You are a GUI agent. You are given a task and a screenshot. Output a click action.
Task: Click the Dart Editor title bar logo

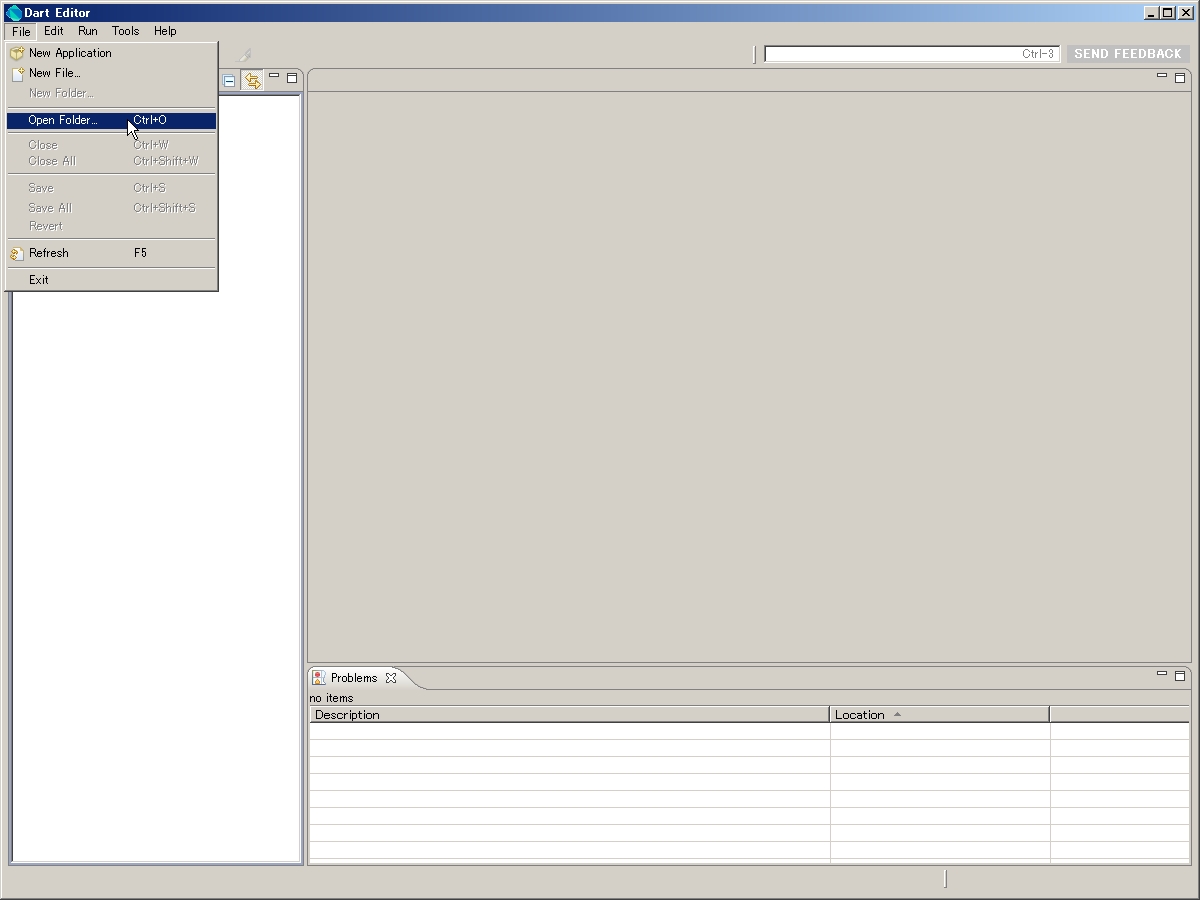14,13
